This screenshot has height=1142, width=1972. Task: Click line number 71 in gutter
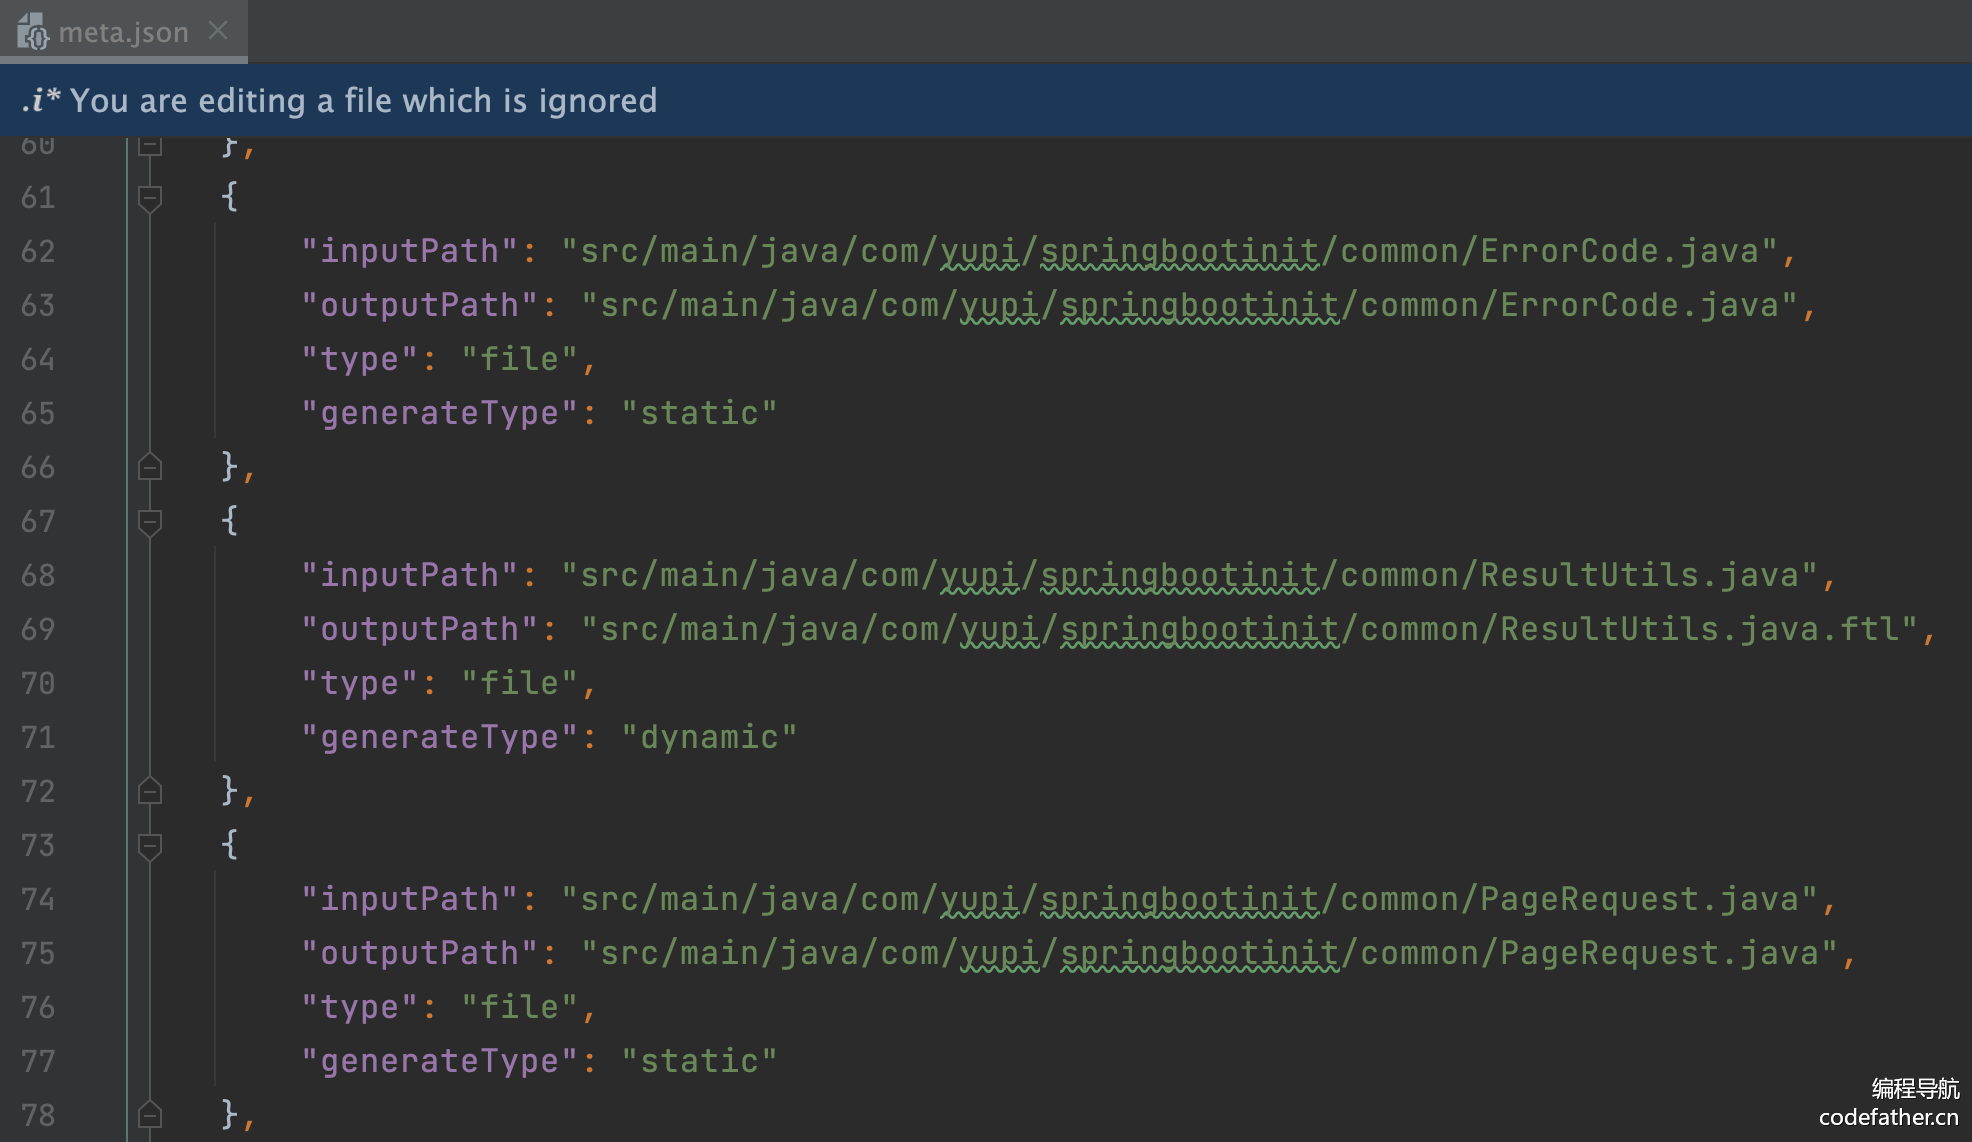[38, 737]
